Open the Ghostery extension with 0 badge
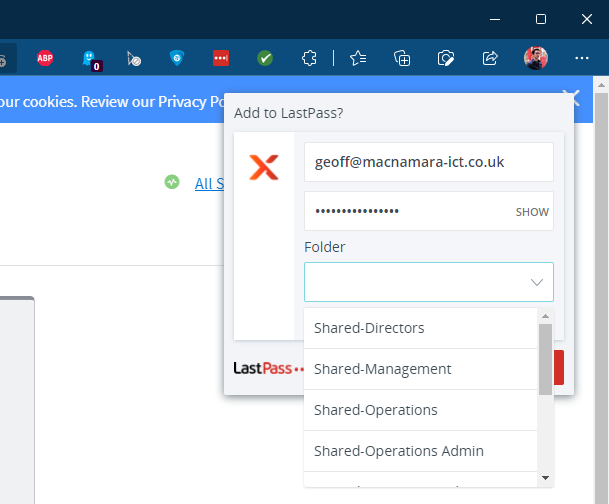Screen dimensions: 609x504 (x=92, y=60)
